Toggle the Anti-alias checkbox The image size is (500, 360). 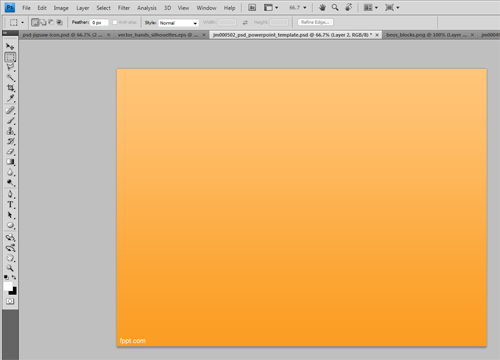tap(115, 22)
